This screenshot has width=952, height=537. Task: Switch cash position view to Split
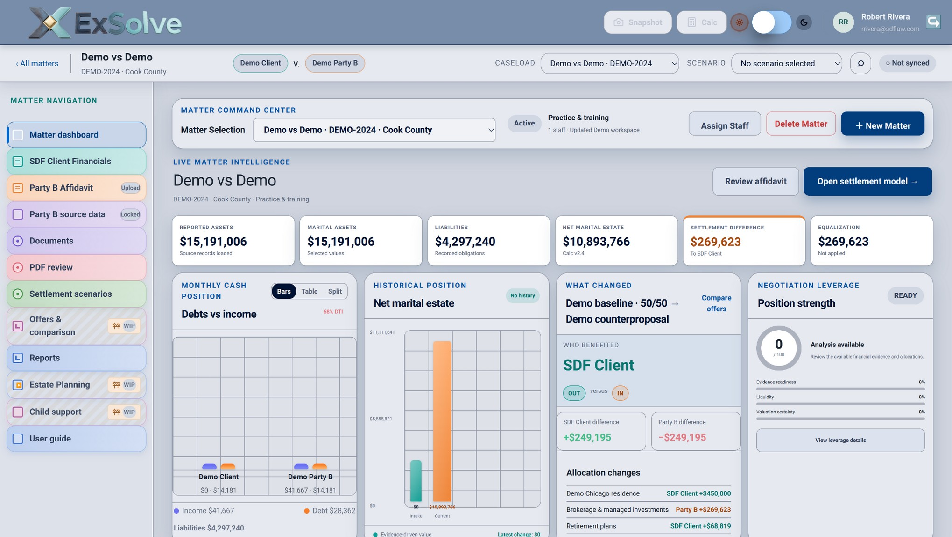[335, 292]
